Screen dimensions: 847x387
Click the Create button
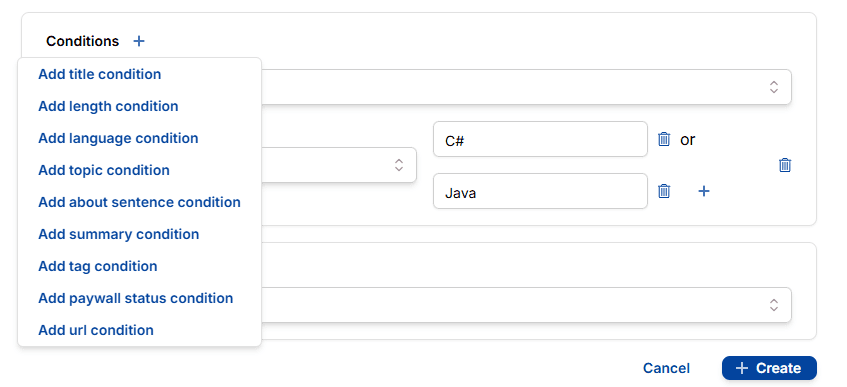769,368
